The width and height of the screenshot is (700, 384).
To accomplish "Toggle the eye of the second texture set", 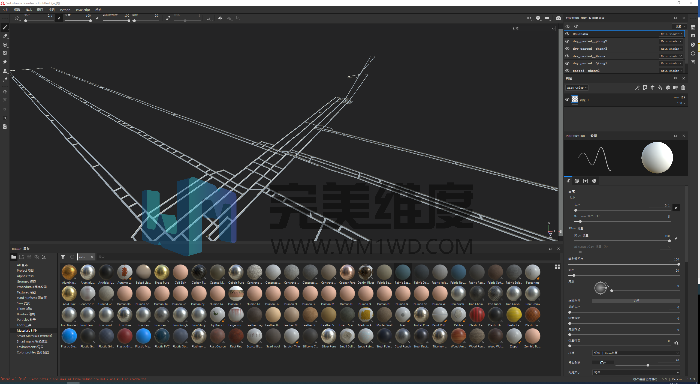I will [x=567, y=42].
